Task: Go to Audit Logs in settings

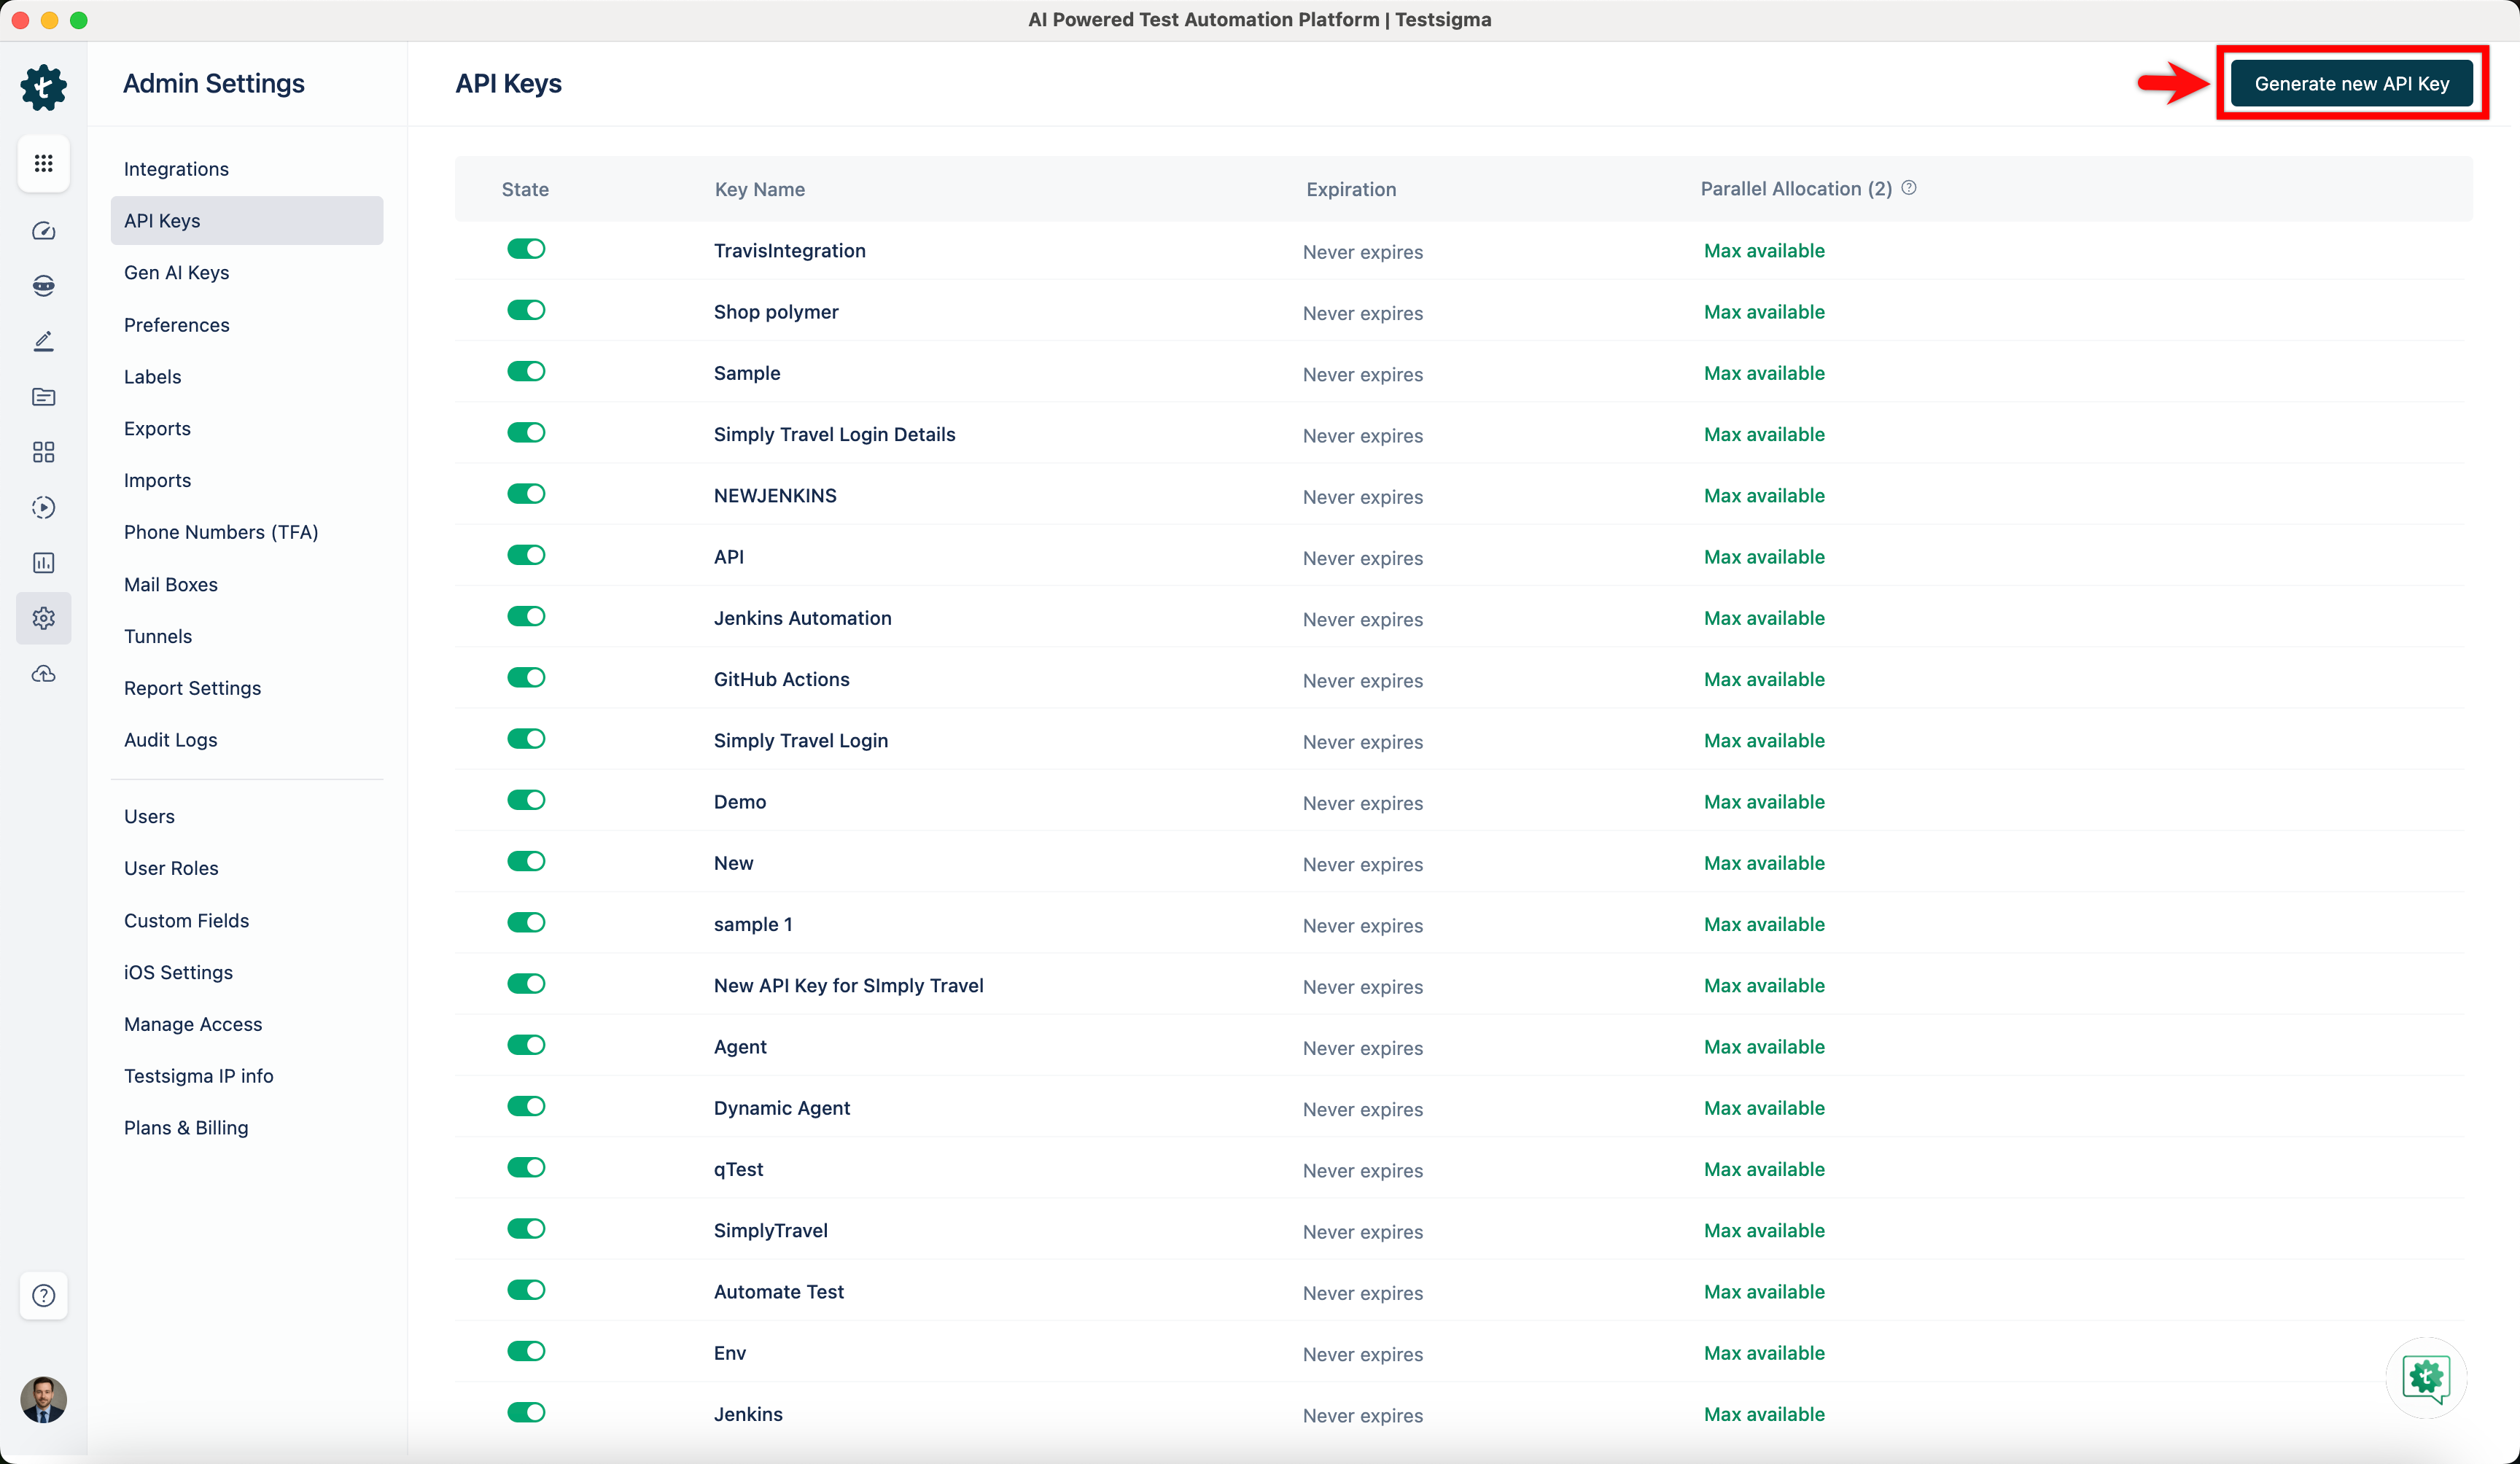Action: (x=171, y=740)
